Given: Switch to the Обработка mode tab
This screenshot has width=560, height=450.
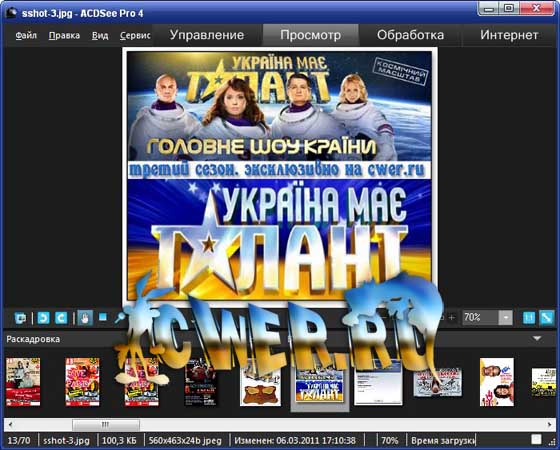Looking at the screenshot, I should click(x=410, y=35).
